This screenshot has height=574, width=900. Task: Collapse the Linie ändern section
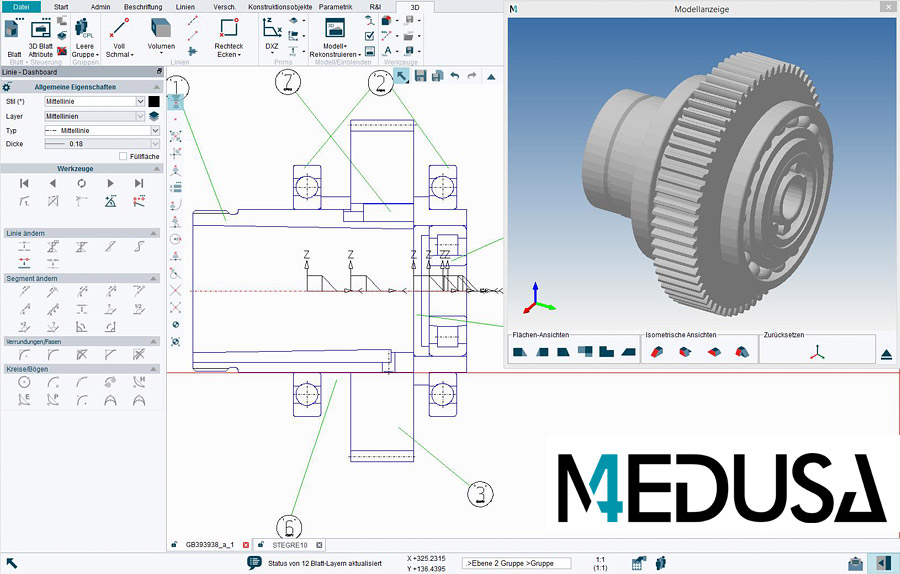pos(154,233)
